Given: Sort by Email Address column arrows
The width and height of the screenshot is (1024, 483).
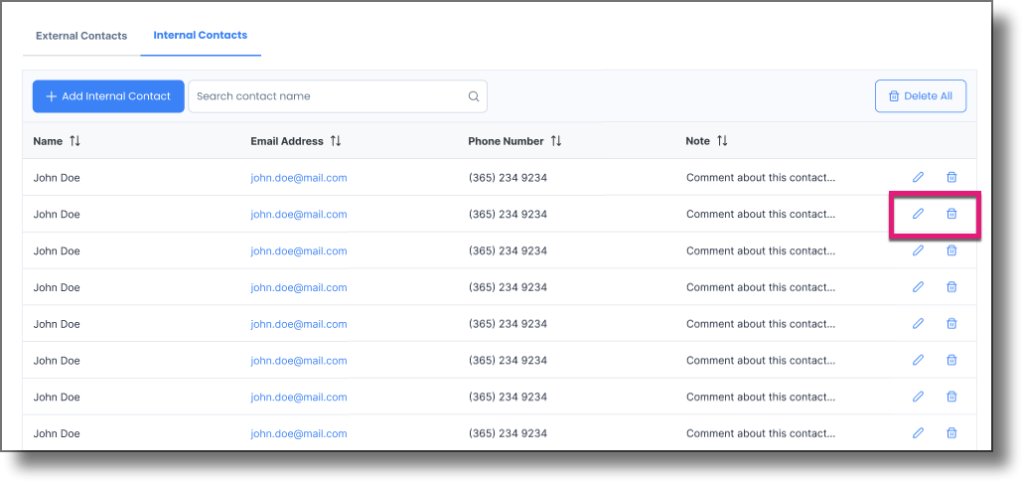Looking at the screenshot, I should click(336, 141).
